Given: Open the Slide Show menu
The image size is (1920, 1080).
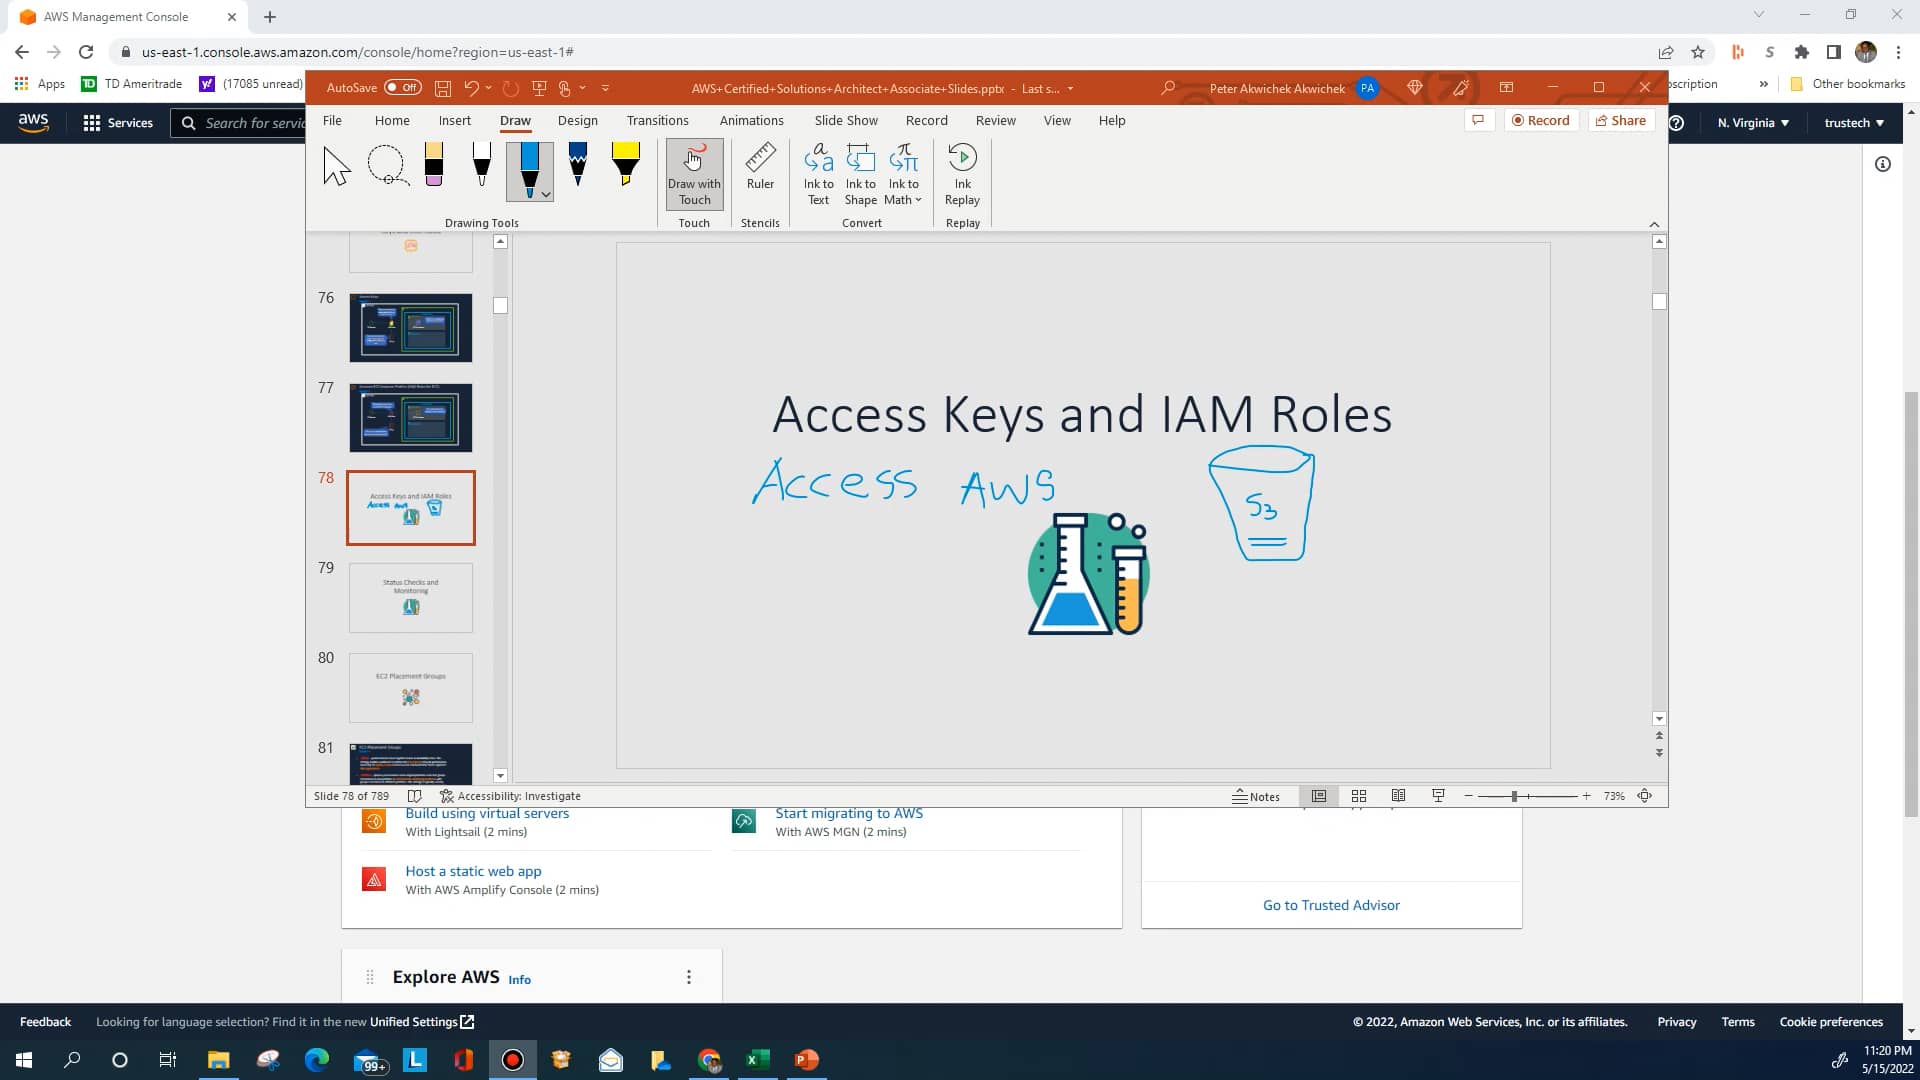Looking at the screenshot, I should (845, 120).
